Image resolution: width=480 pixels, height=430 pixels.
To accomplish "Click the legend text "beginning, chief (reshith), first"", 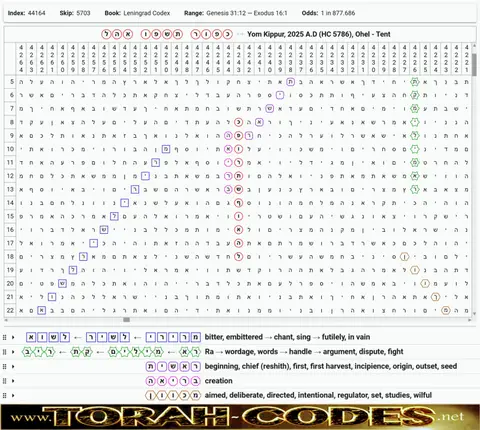I will click(x=256, y=366).
